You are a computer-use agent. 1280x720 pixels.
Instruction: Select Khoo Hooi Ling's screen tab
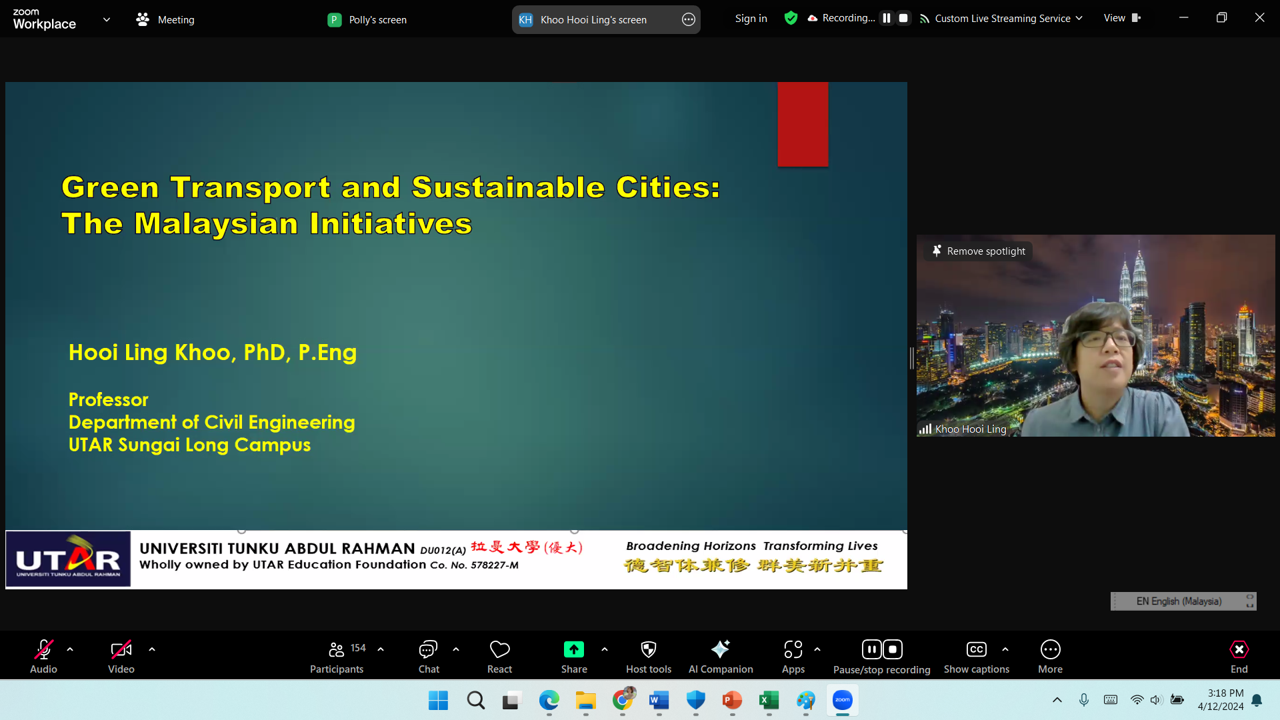(593, 19)
